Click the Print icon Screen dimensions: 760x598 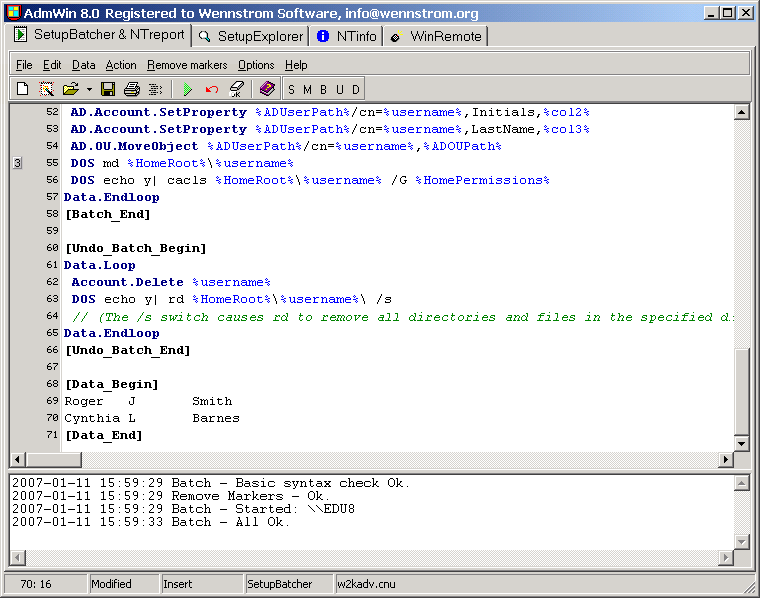[132, 89]
